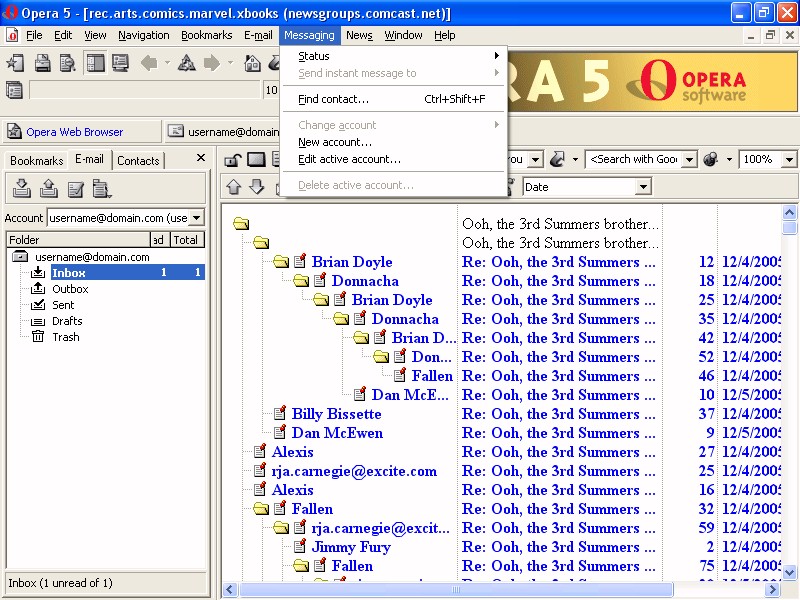800x600 pixels.
Task: Open message from Billy Bissette
Action: point(336,414)
